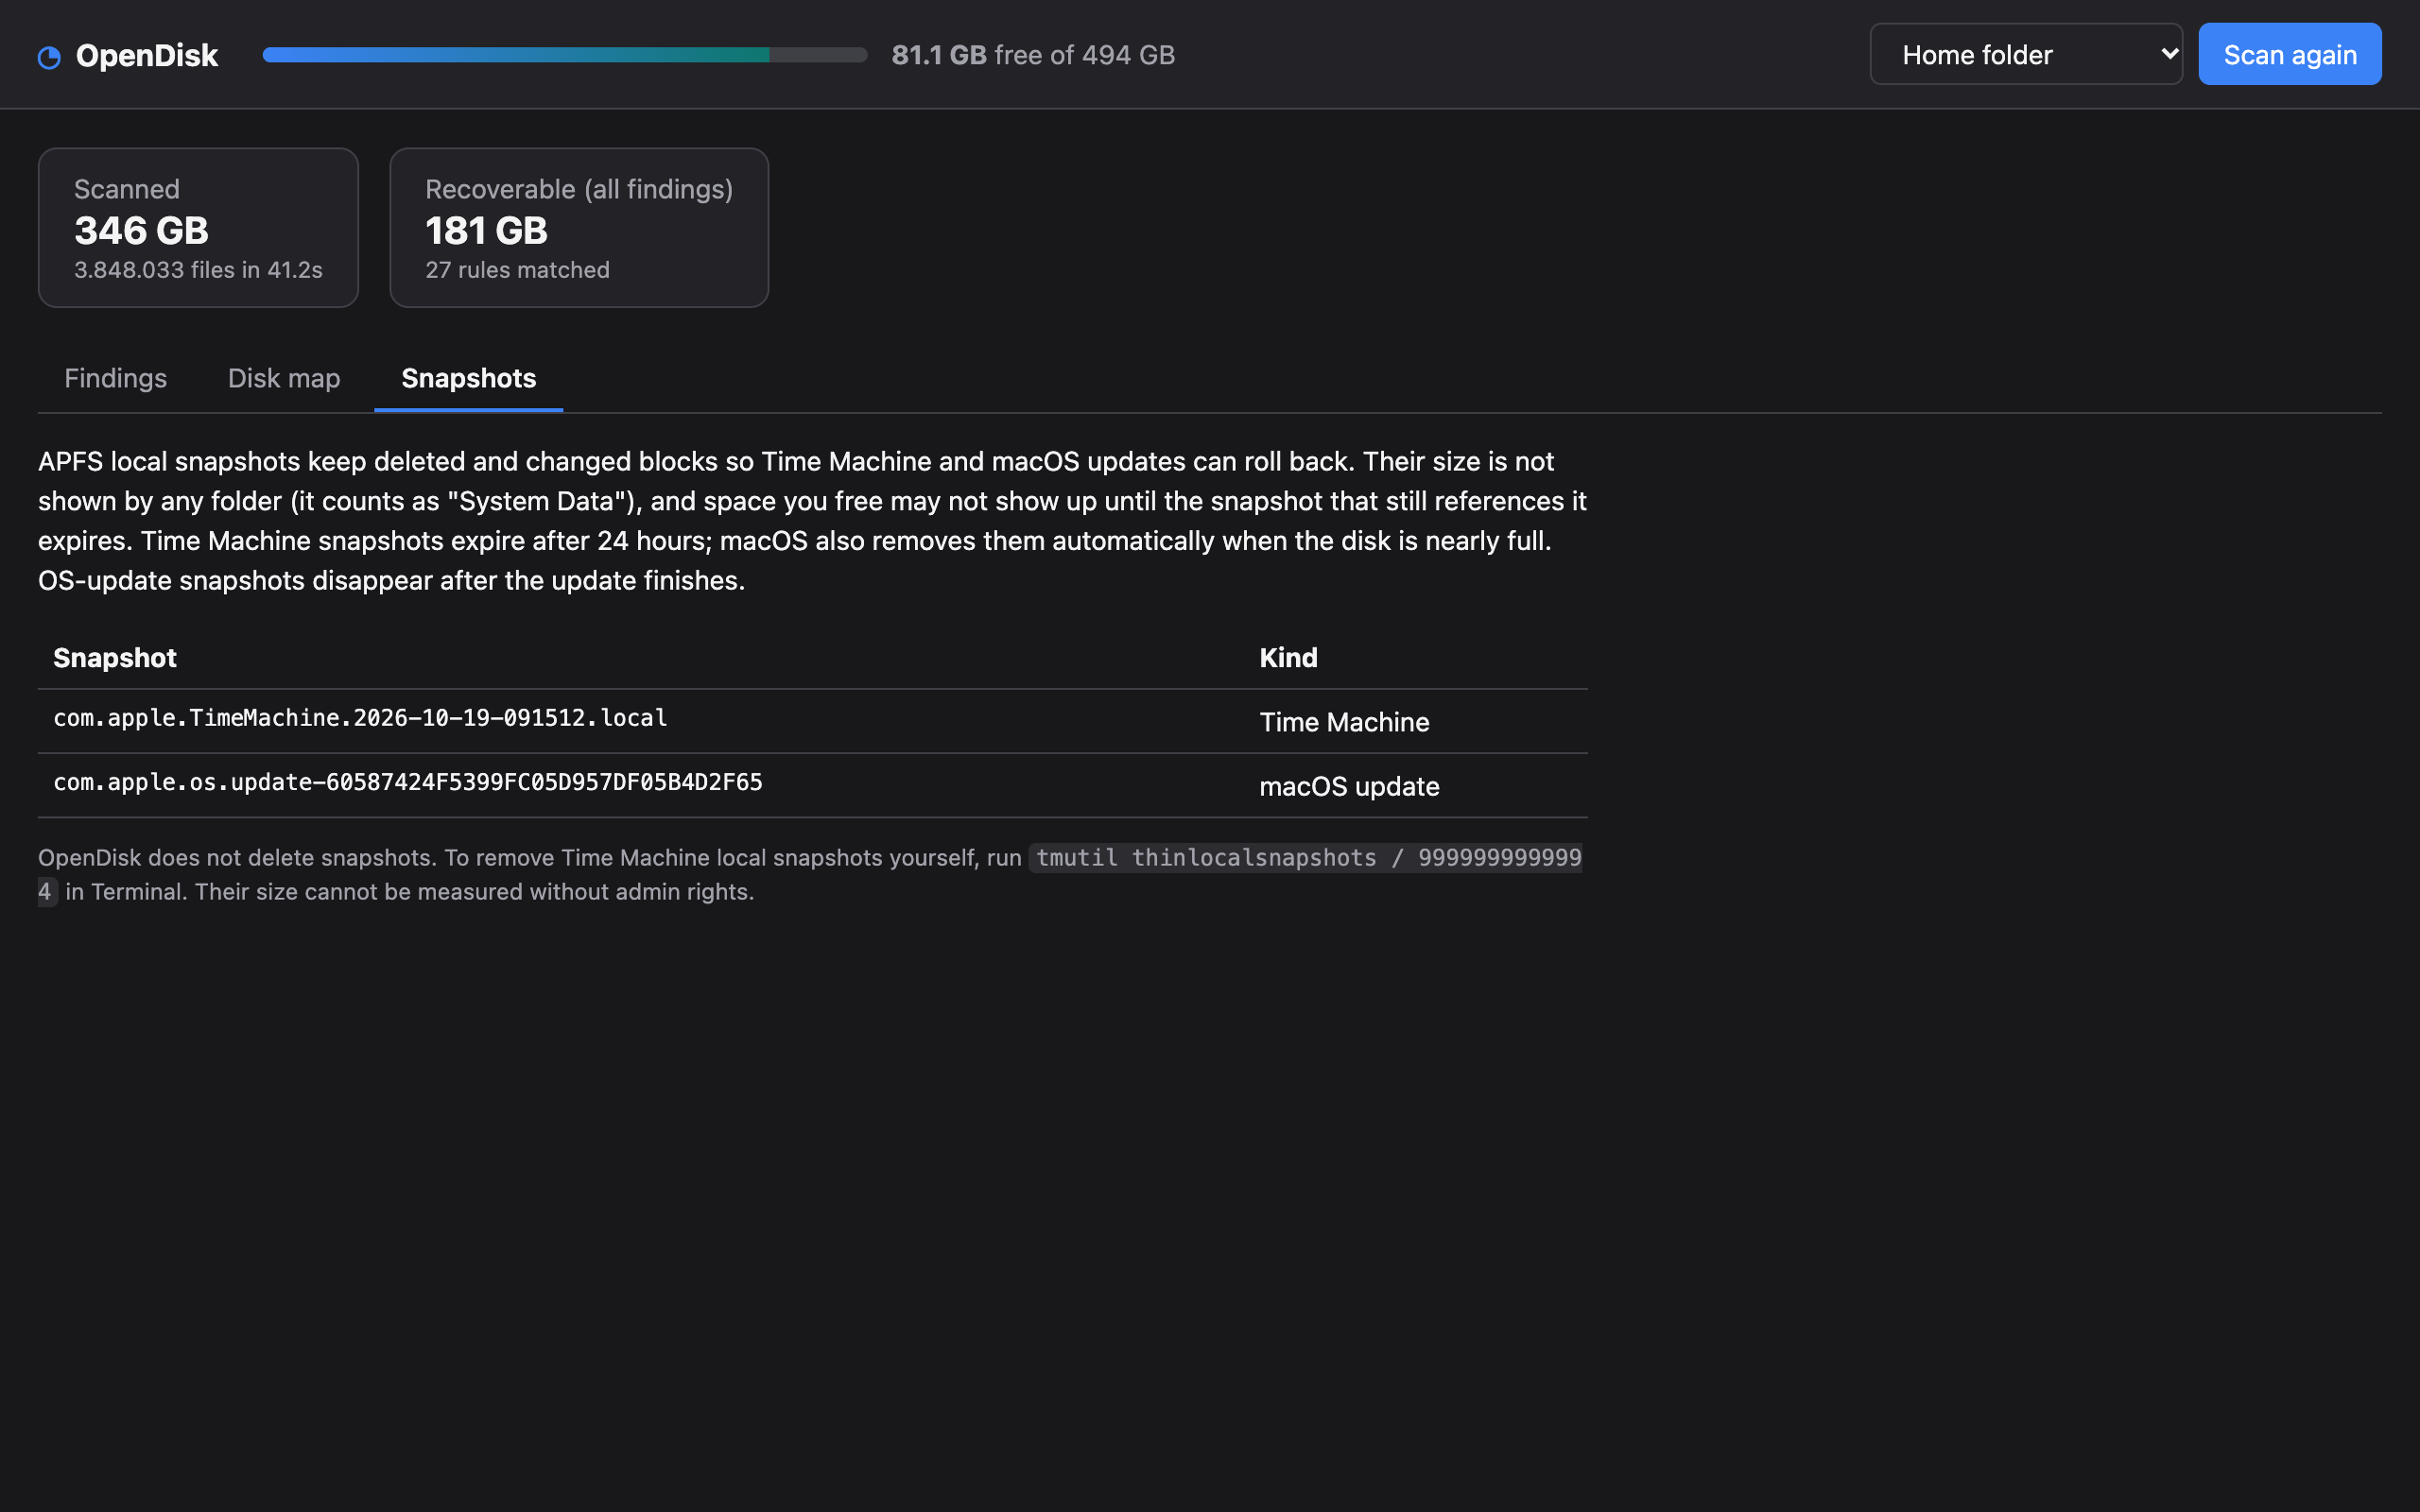
Task: Select the Snapshots tab
Action: coord(468,378)
